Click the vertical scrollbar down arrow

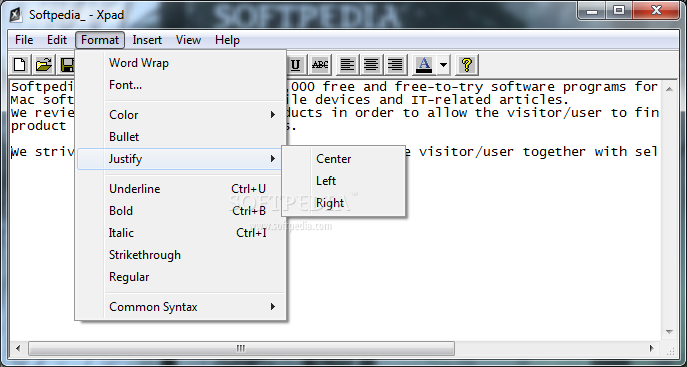[669, 332]
